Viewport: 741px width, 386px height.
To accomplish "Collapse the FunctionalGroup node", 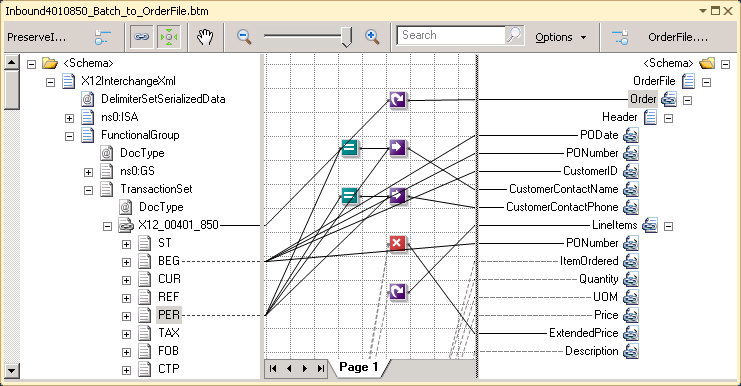I will pyautogui.click(x=69, y=136).
